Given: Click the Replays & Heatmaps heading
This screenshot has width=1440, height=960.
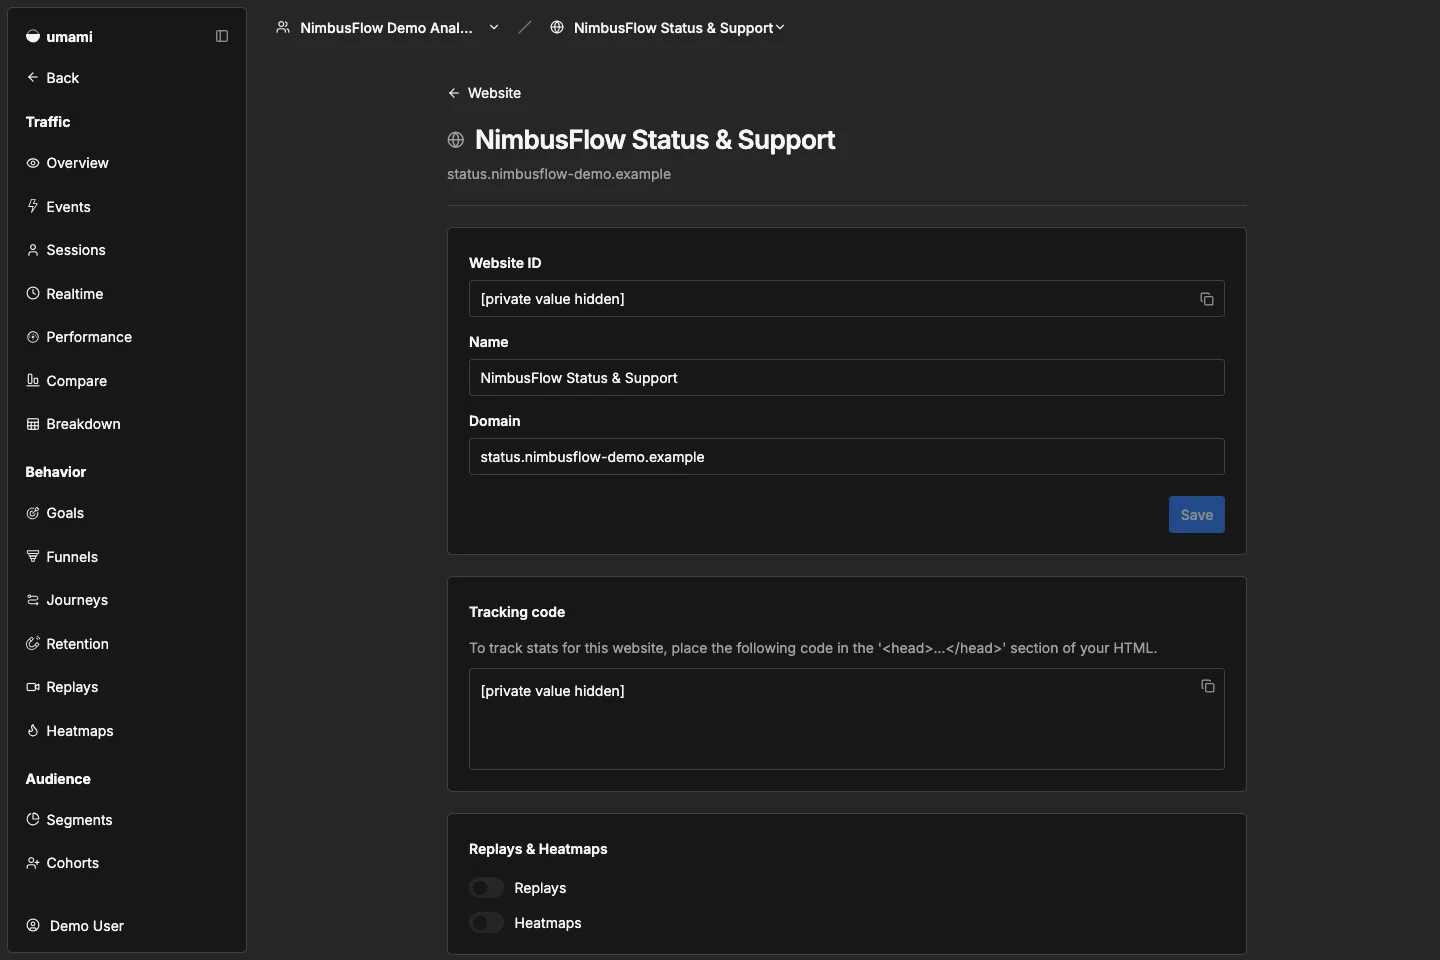Looking at the screenshot, I should (x=538, y=849).
